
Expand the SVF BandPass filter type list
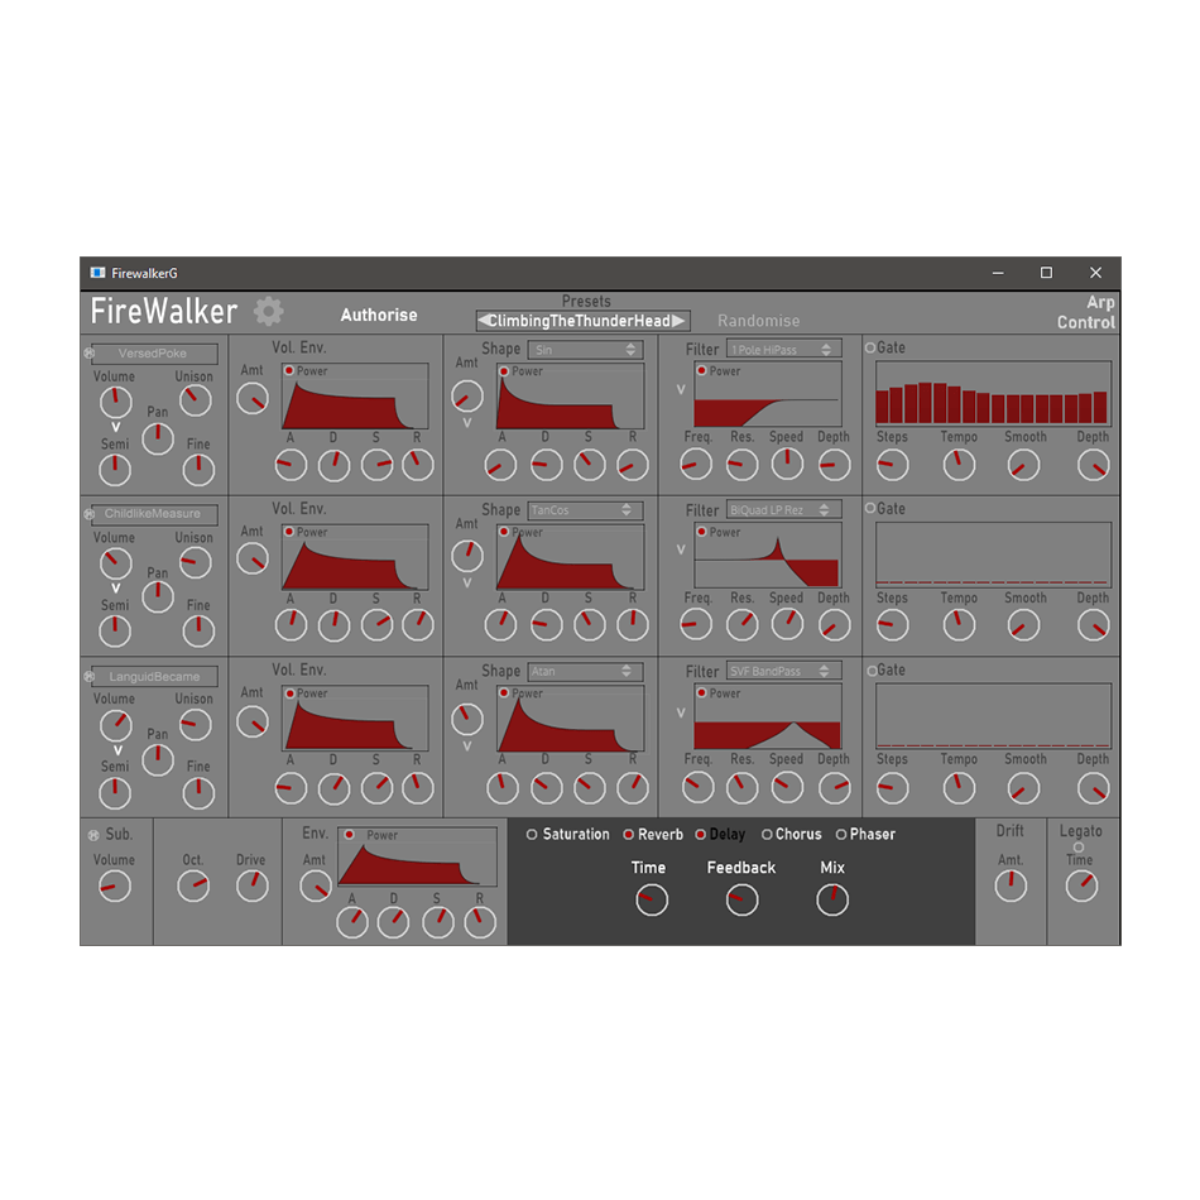click(783, 671)
